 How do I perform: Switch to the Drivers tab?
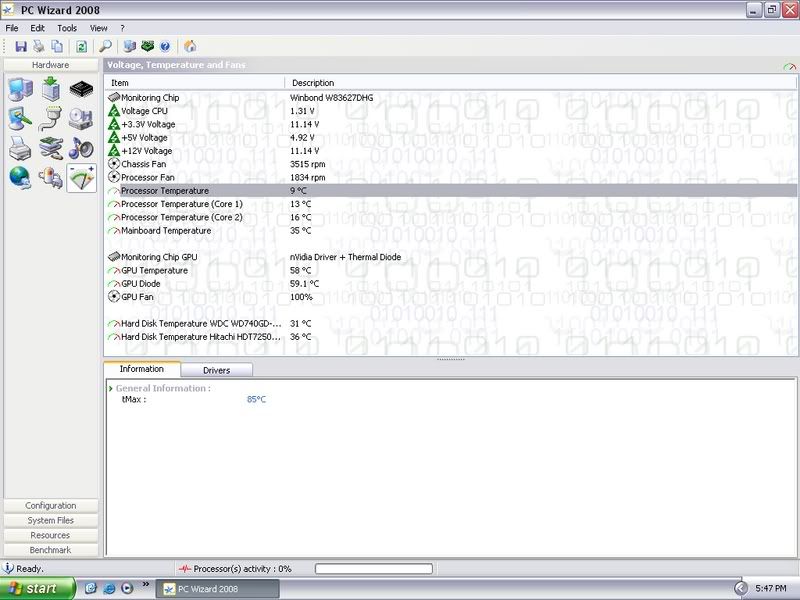[216, 370]
